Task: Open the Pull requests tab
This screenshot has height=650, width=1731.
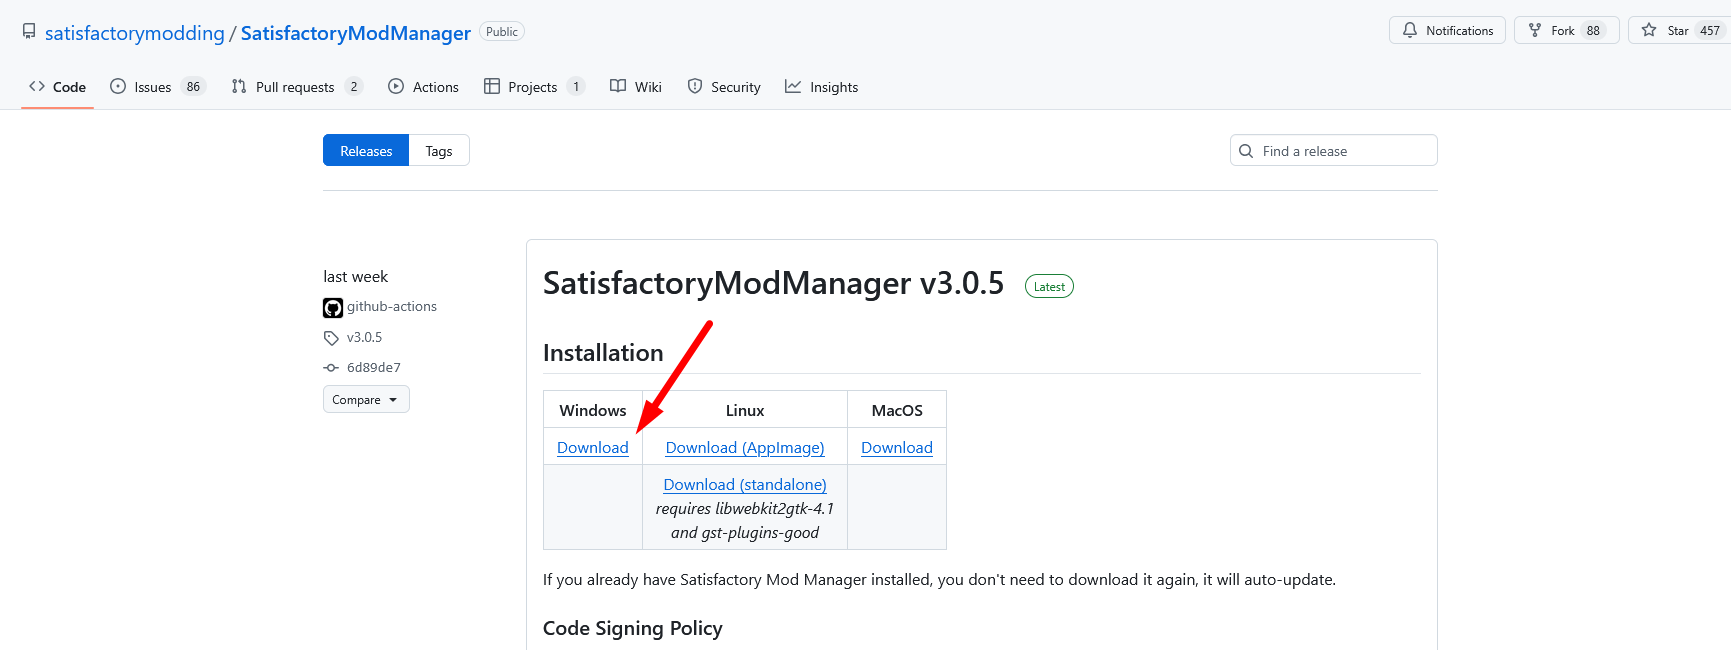Action: click(x=294, y=87)
